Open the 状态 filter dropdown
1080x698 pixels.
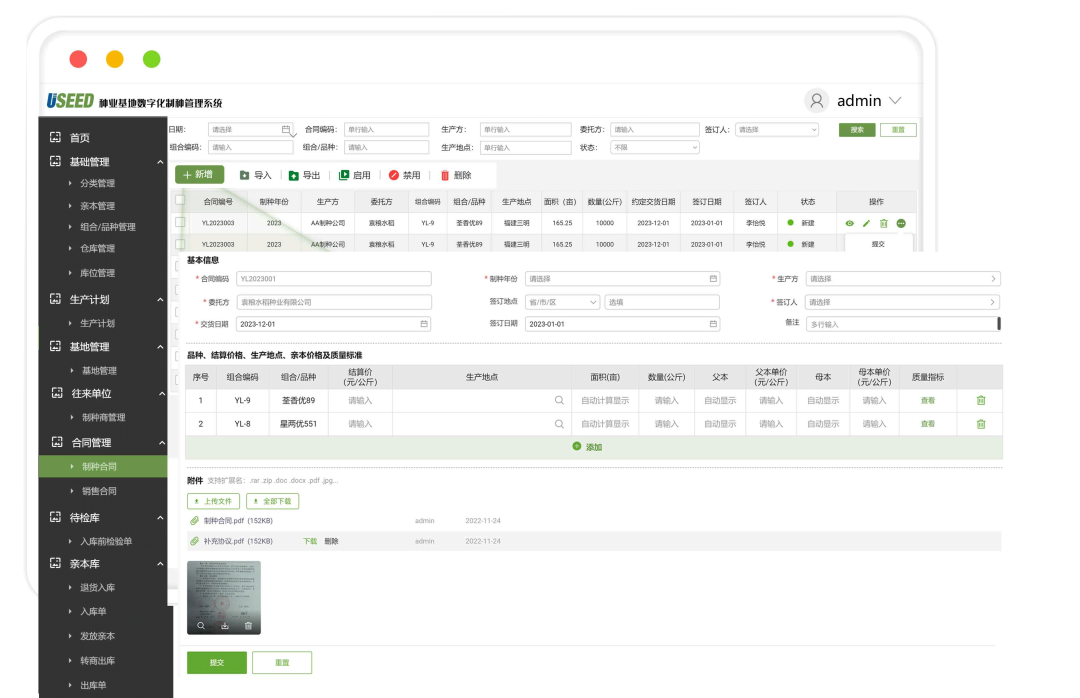pos(655,147)
